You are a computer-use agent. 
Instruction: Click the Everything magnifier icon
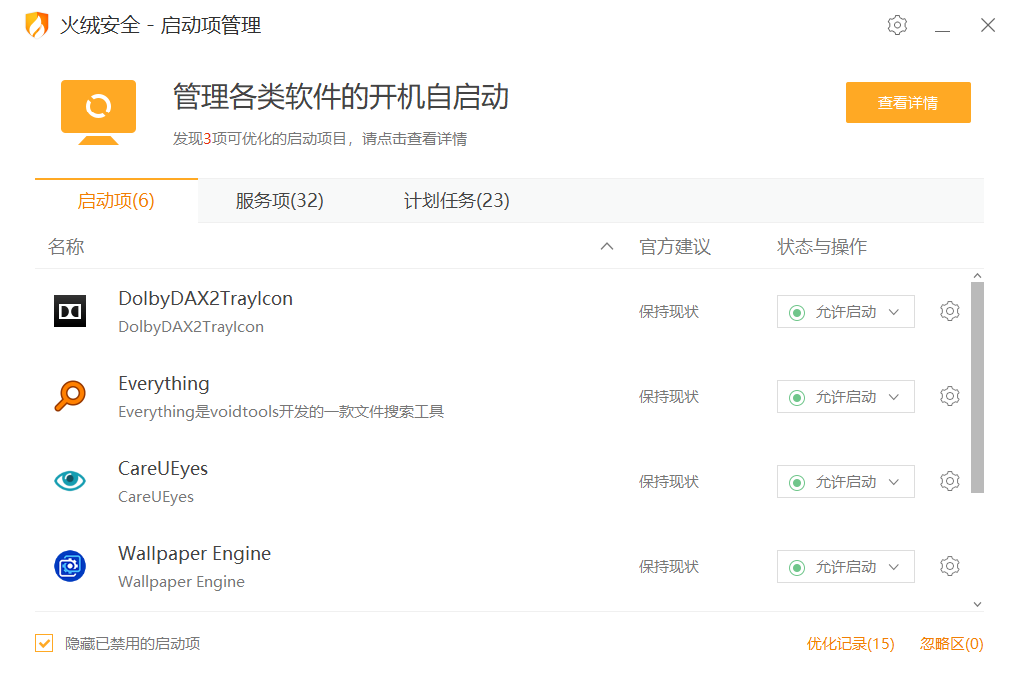(x=70, y=396)
